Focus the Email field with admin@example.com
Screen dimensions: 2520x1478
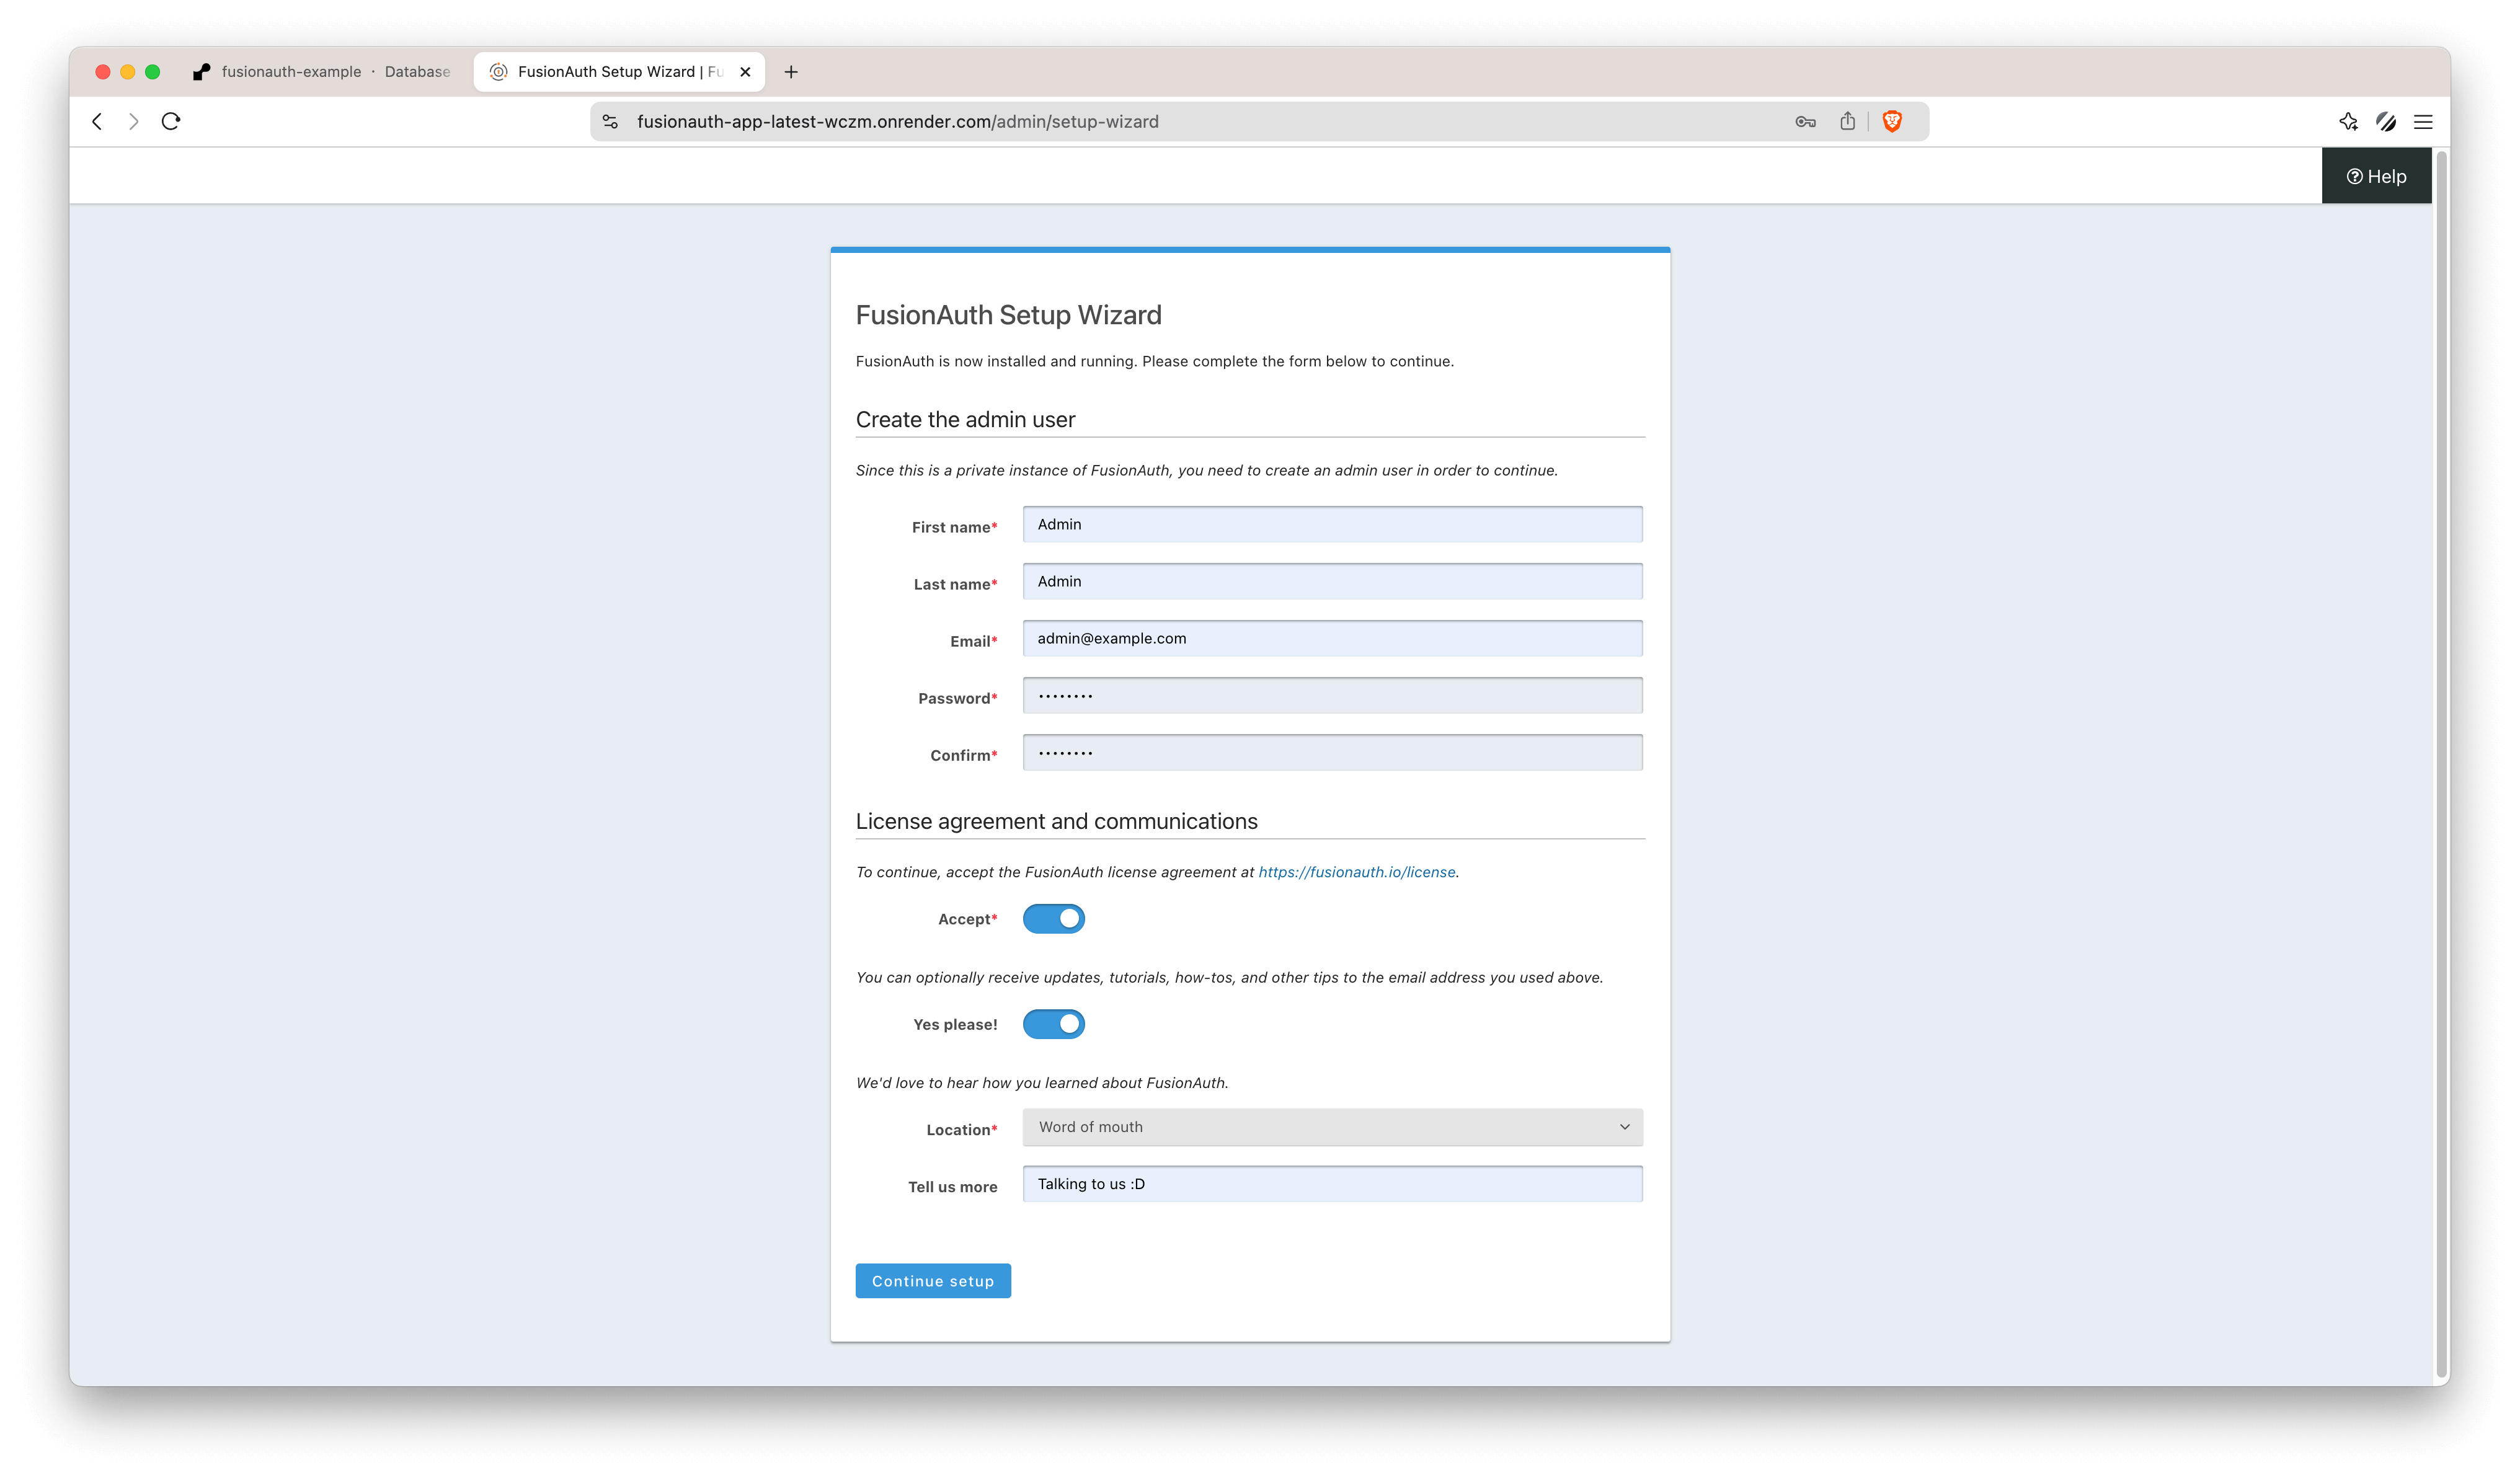point(1332,638)
